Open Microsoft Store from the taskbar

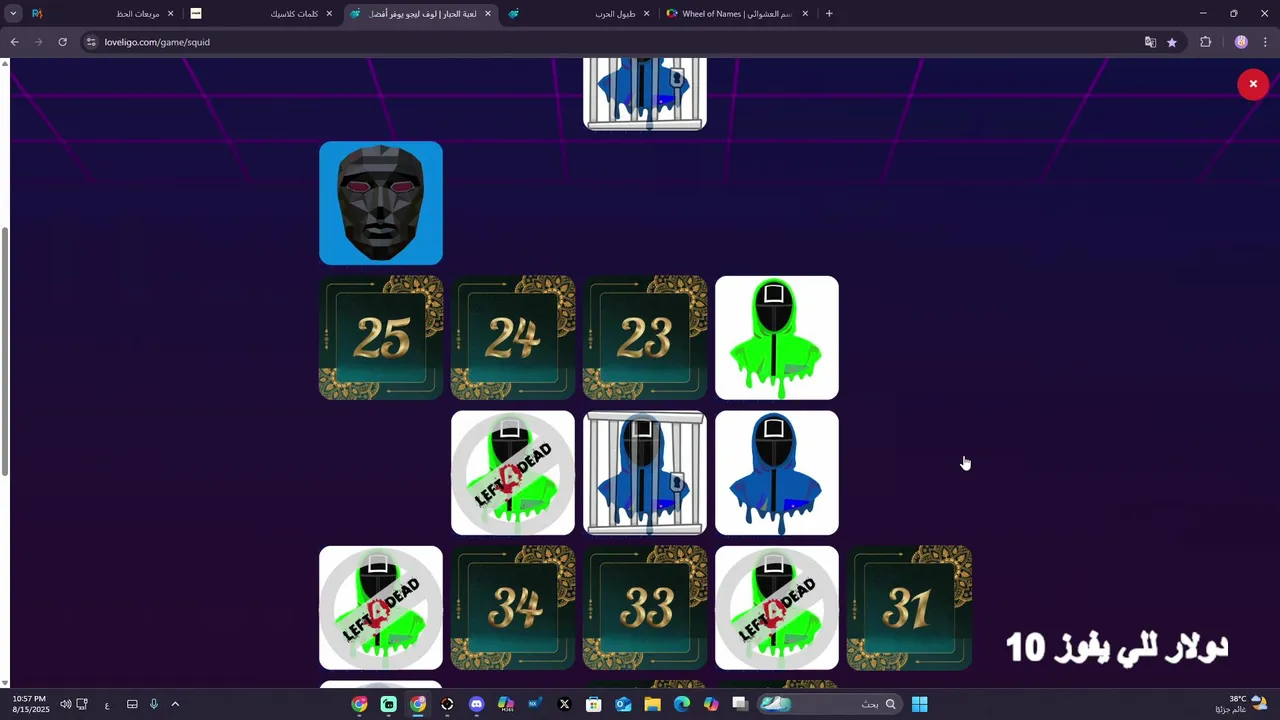[x=593, y=704]
